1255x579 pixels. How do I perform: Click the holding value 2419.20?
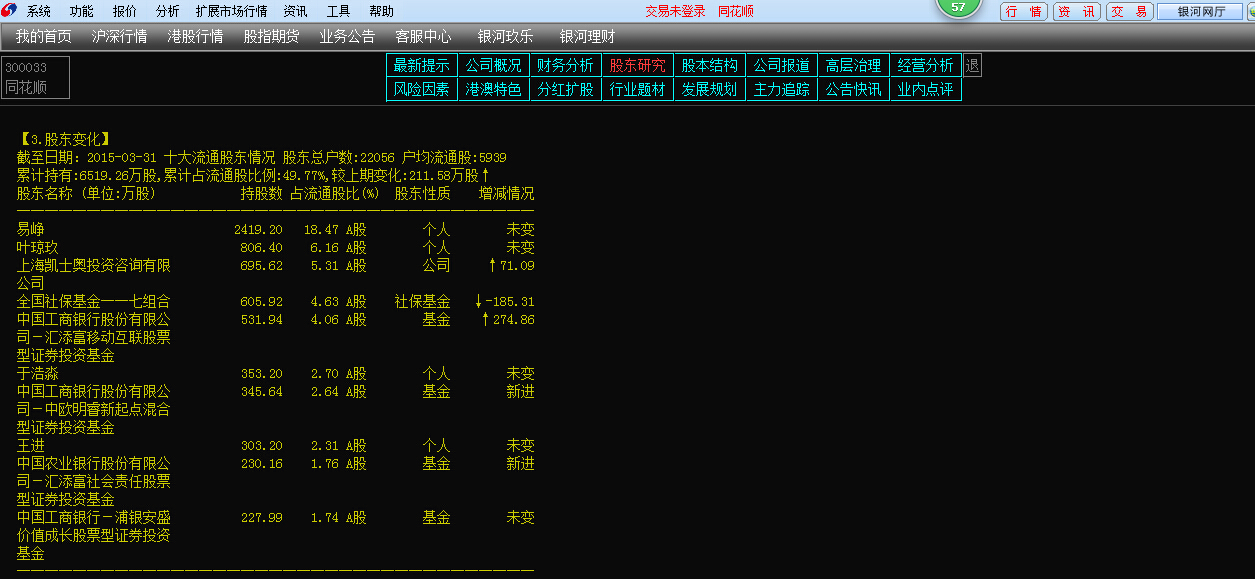pyautogui.click(x=258, y=229)
